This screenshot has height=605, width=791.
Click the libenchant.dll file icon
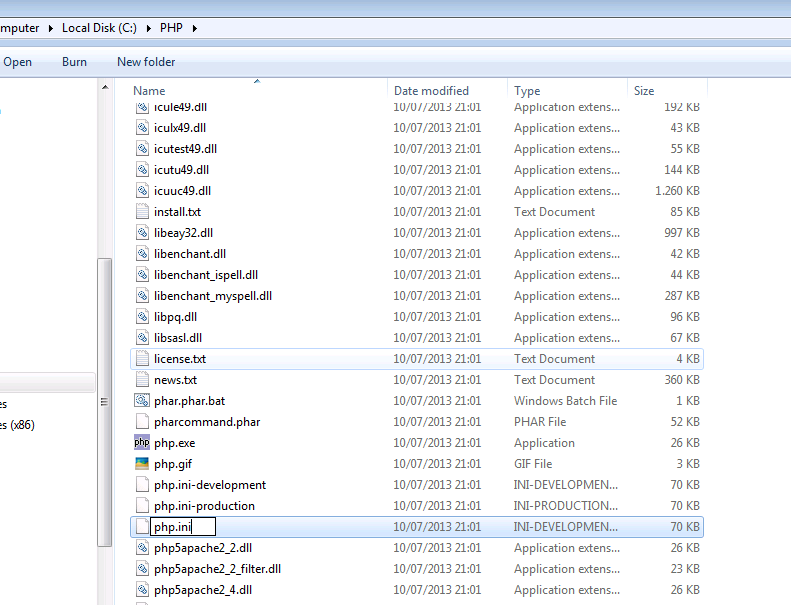[x=142, y=254]
